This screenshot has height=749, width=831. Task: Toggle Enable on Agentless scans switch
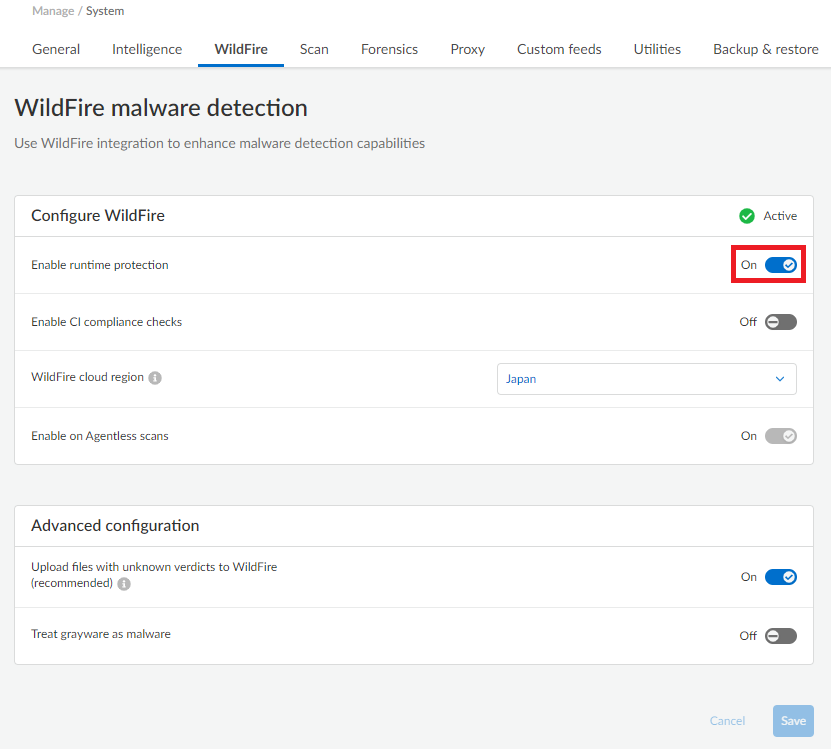coord(781,436)
